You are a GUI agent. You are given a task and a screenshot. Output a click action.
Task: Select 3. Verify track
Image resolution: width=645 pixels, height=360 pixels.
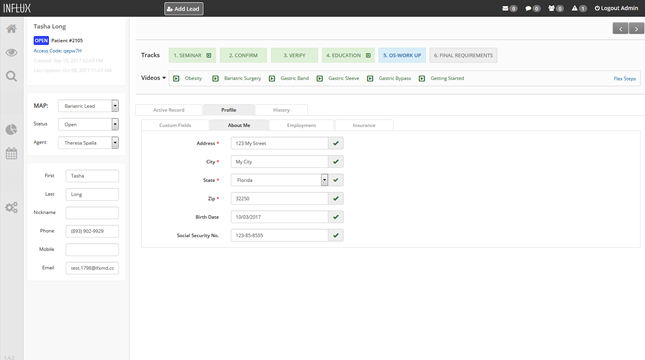click(294, 55)
